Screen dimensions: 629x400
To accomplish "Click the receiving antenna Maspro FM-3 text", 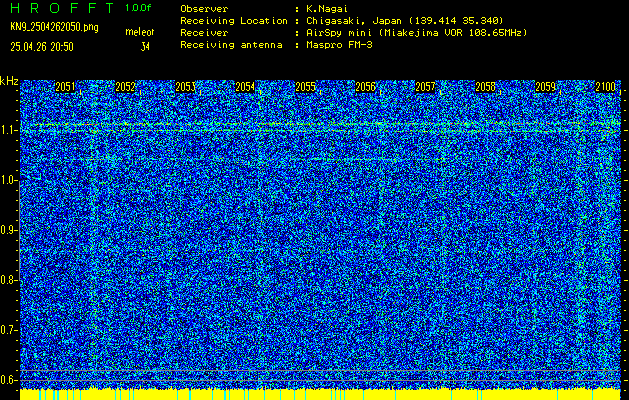I will coord(339,45).
